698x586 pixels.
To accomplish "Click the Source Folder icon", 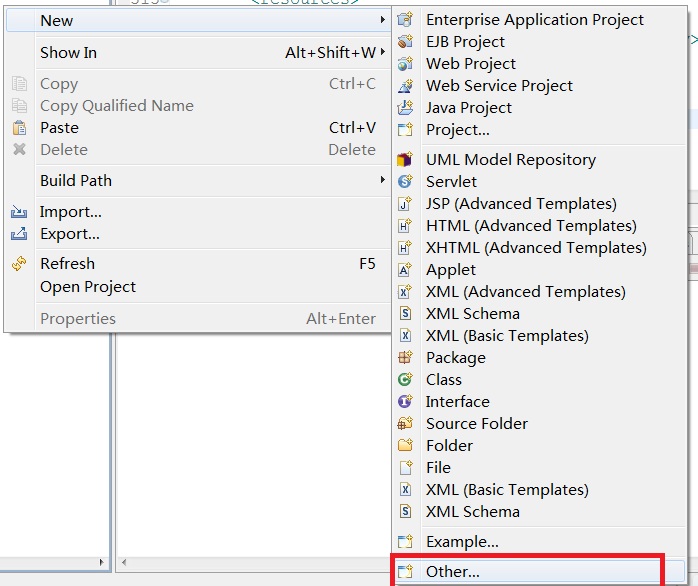I will 405,424.
